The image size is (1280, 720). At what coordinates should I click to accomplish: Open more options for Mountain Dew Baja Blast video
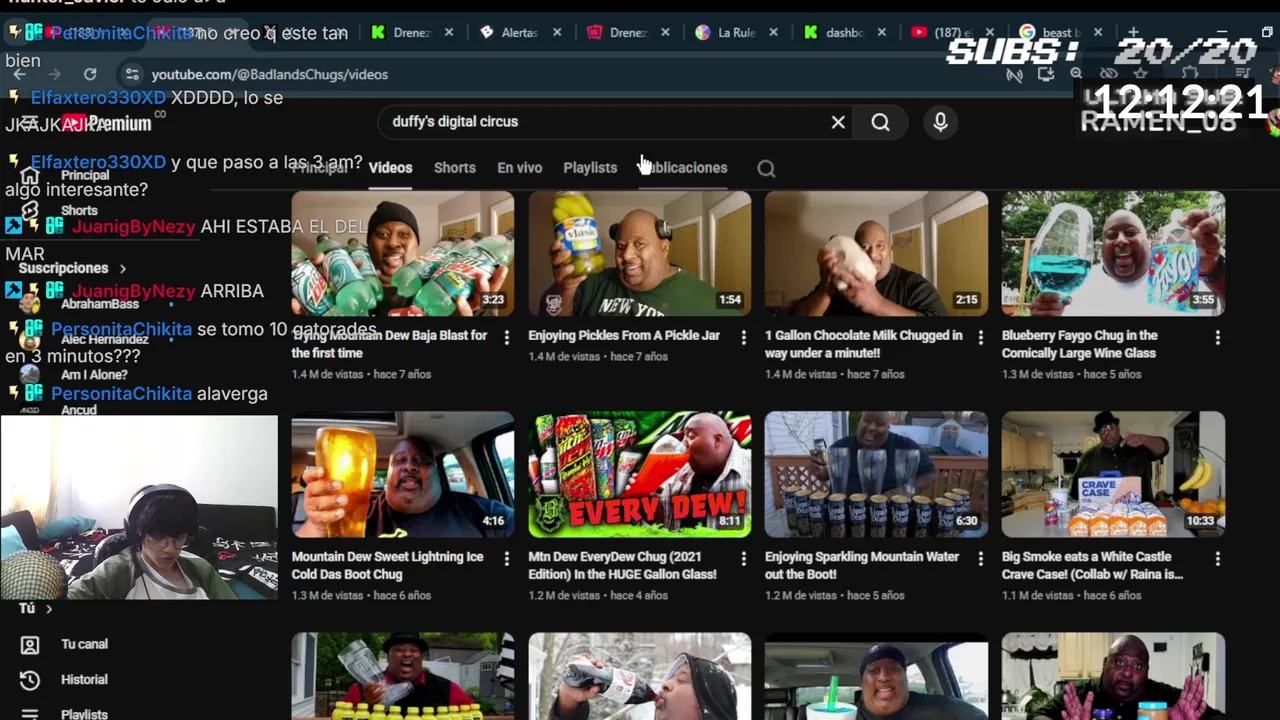click(506, 338)
